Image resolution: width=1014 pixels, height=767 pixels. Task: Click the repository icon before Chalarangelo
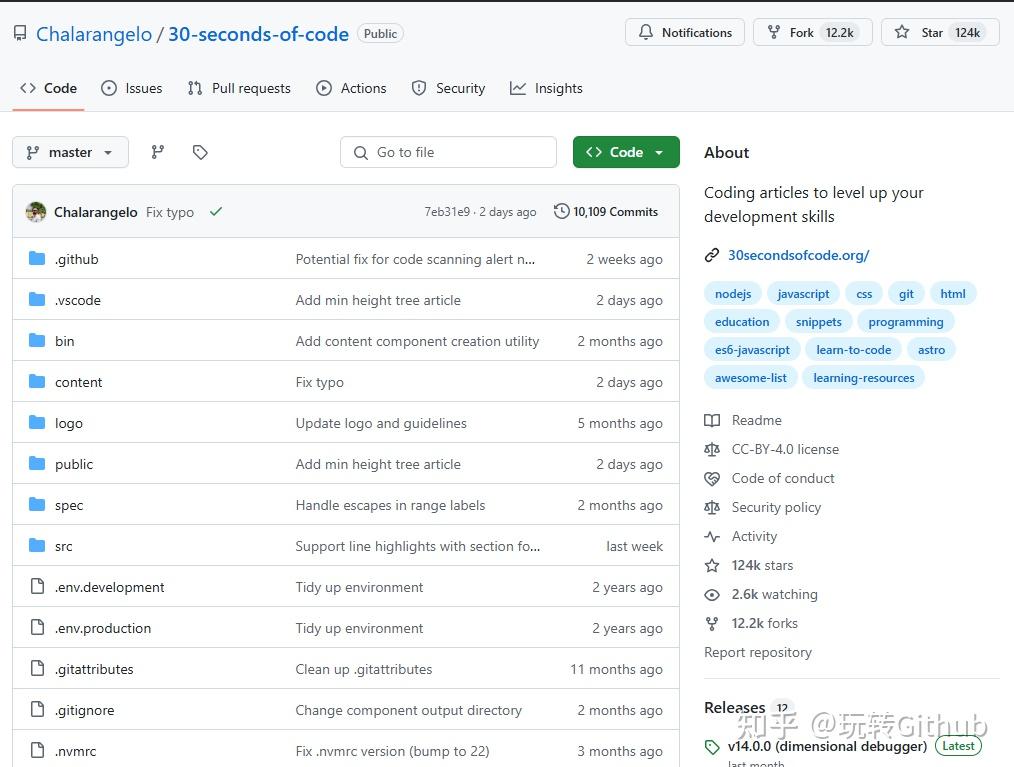pyautogui.click(x=20, y=33)
